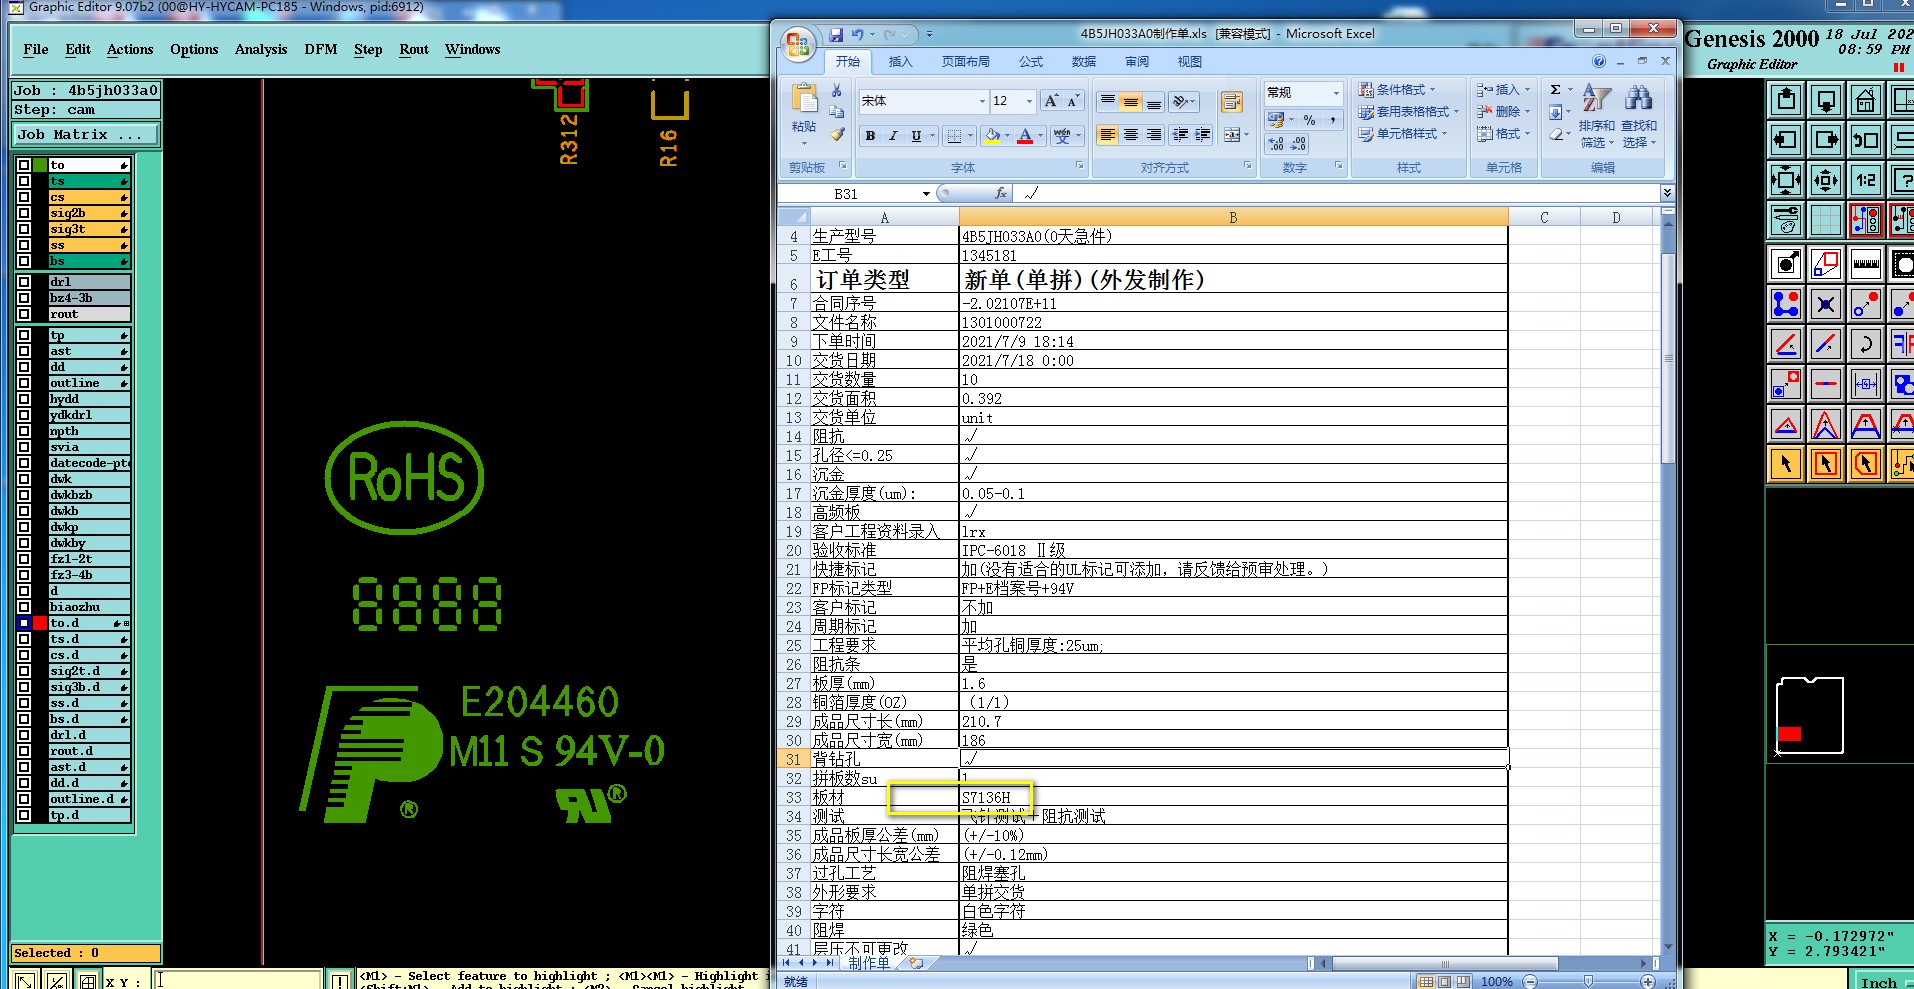Toggle the checkbox for layer 'drl'
This screenshot has width=1914, height=989.
click(x=24, y=282)
